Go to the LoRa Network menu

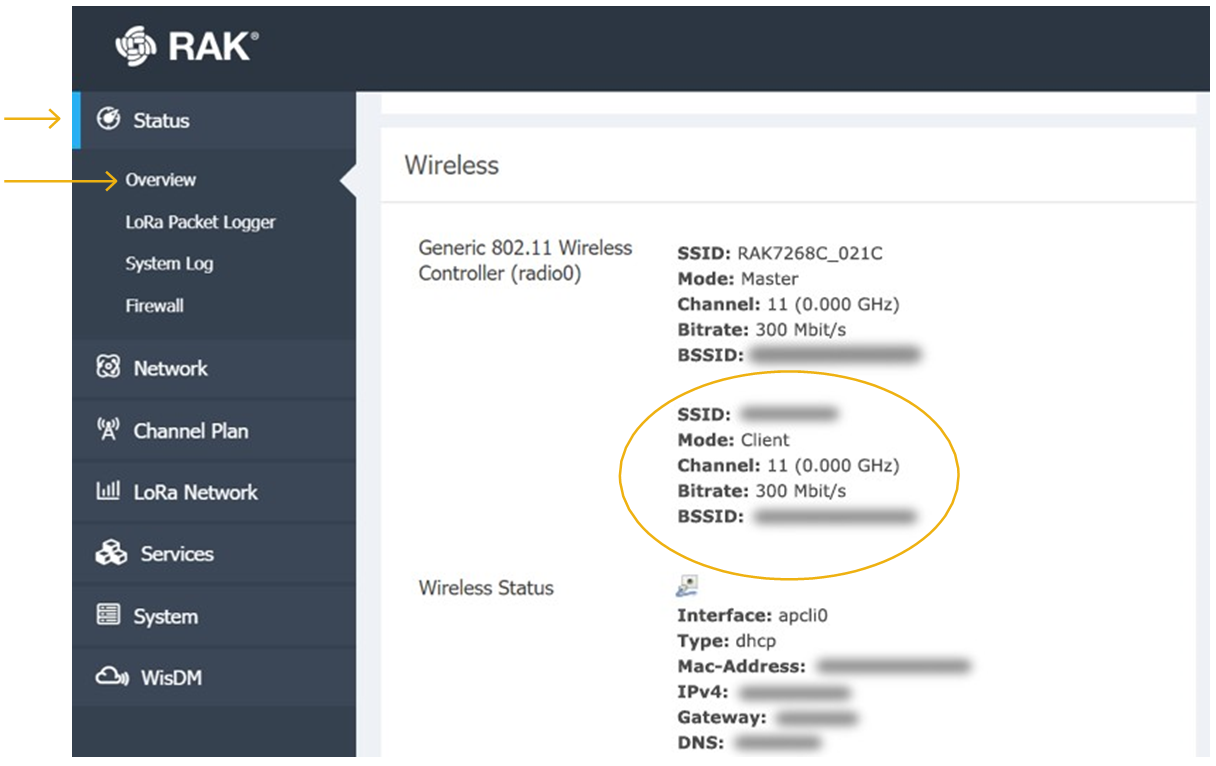pos(214,492)
